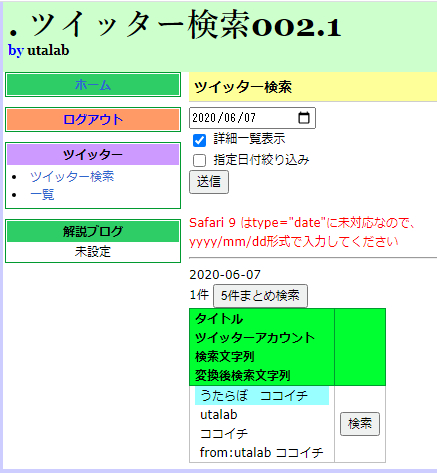Click the 2020-06-07 result date text

tap(225, 275)
